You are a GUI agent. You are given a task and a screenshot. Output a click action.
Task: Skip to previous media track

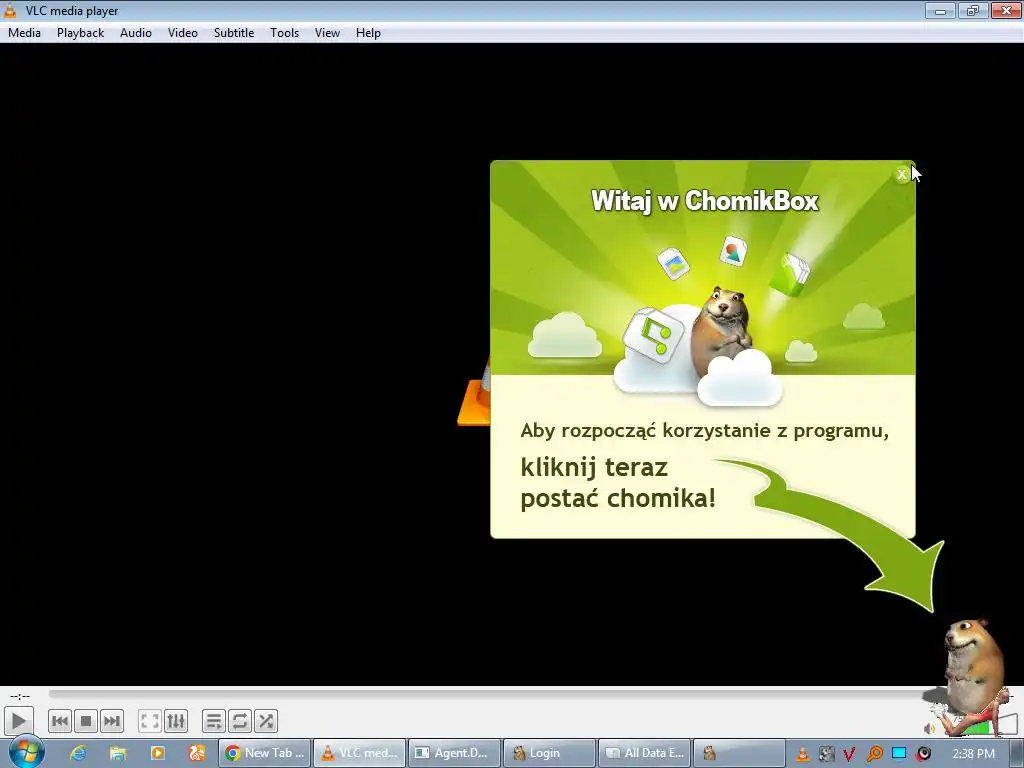pyautogui.click(x=59, y=721)
